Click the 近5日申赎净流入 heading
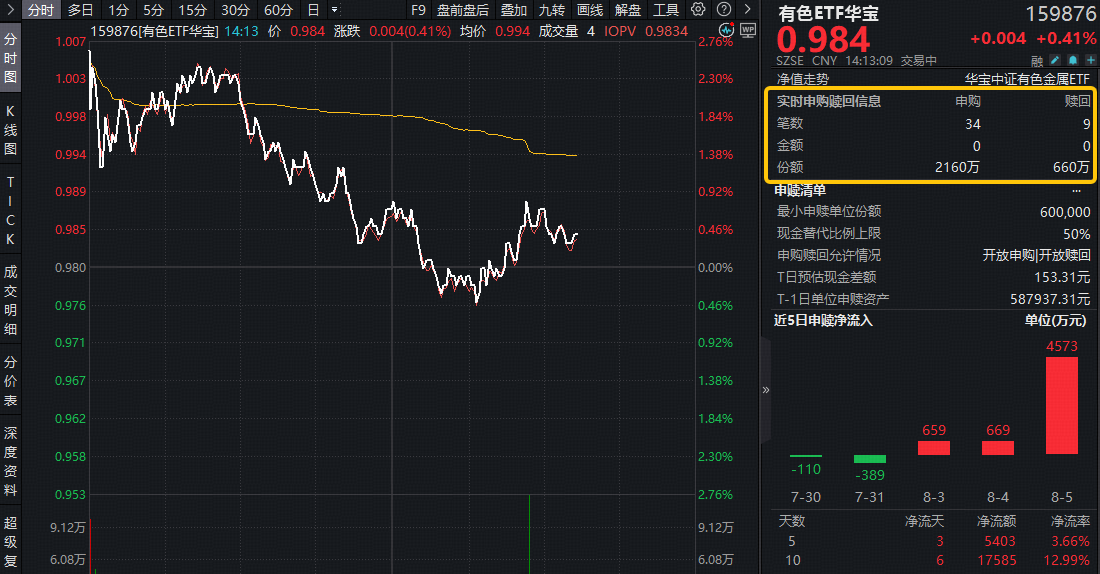 [823, 321]
